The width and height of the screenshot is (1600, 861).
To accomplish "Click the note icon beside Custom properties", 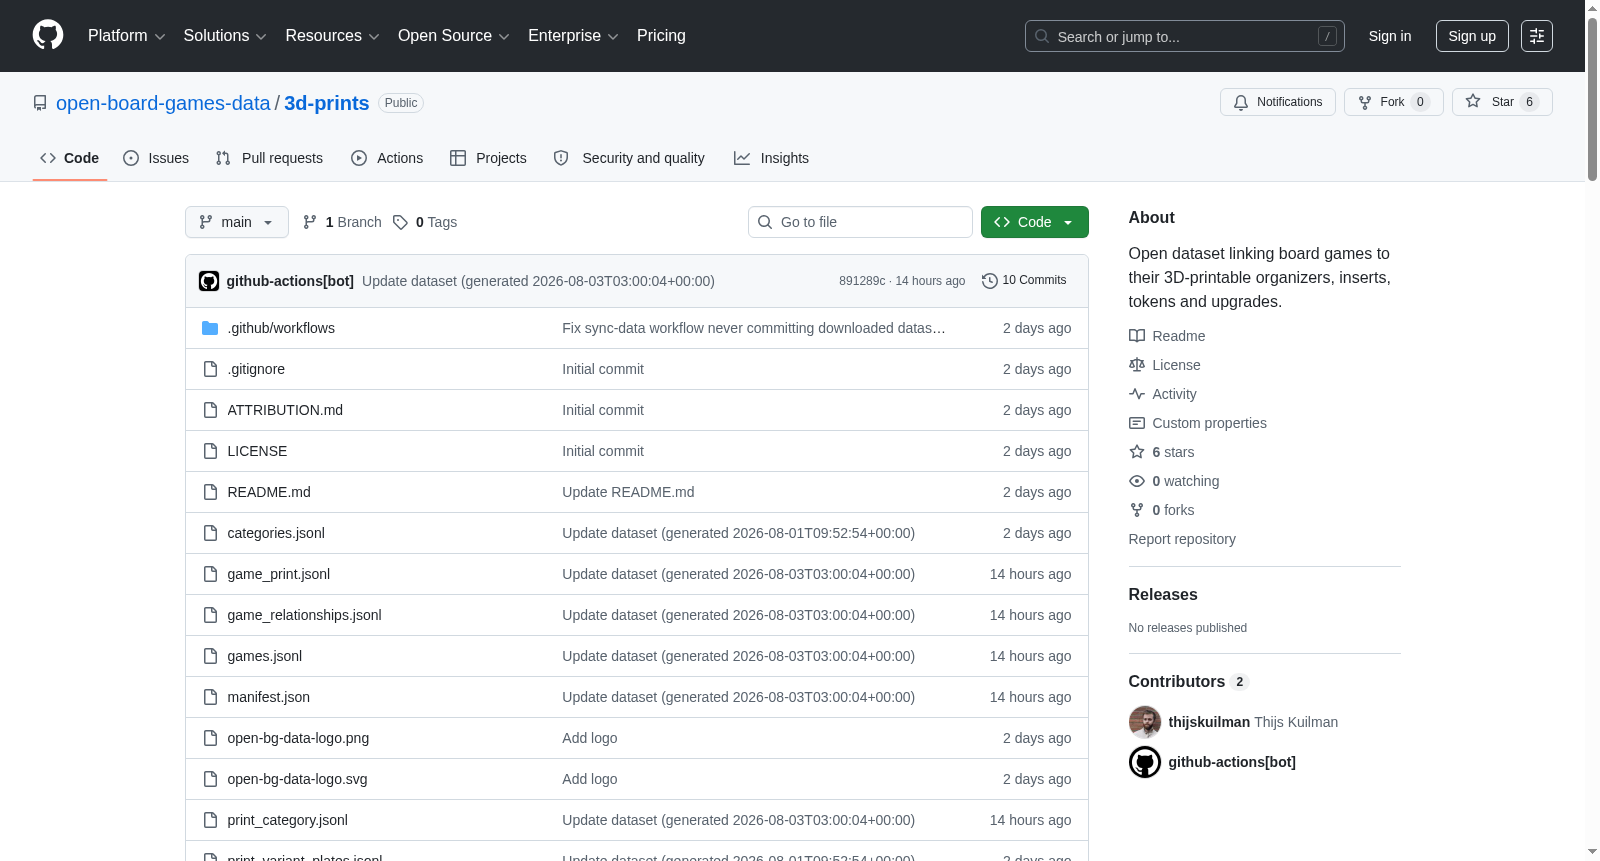I will coord(1137,423).
